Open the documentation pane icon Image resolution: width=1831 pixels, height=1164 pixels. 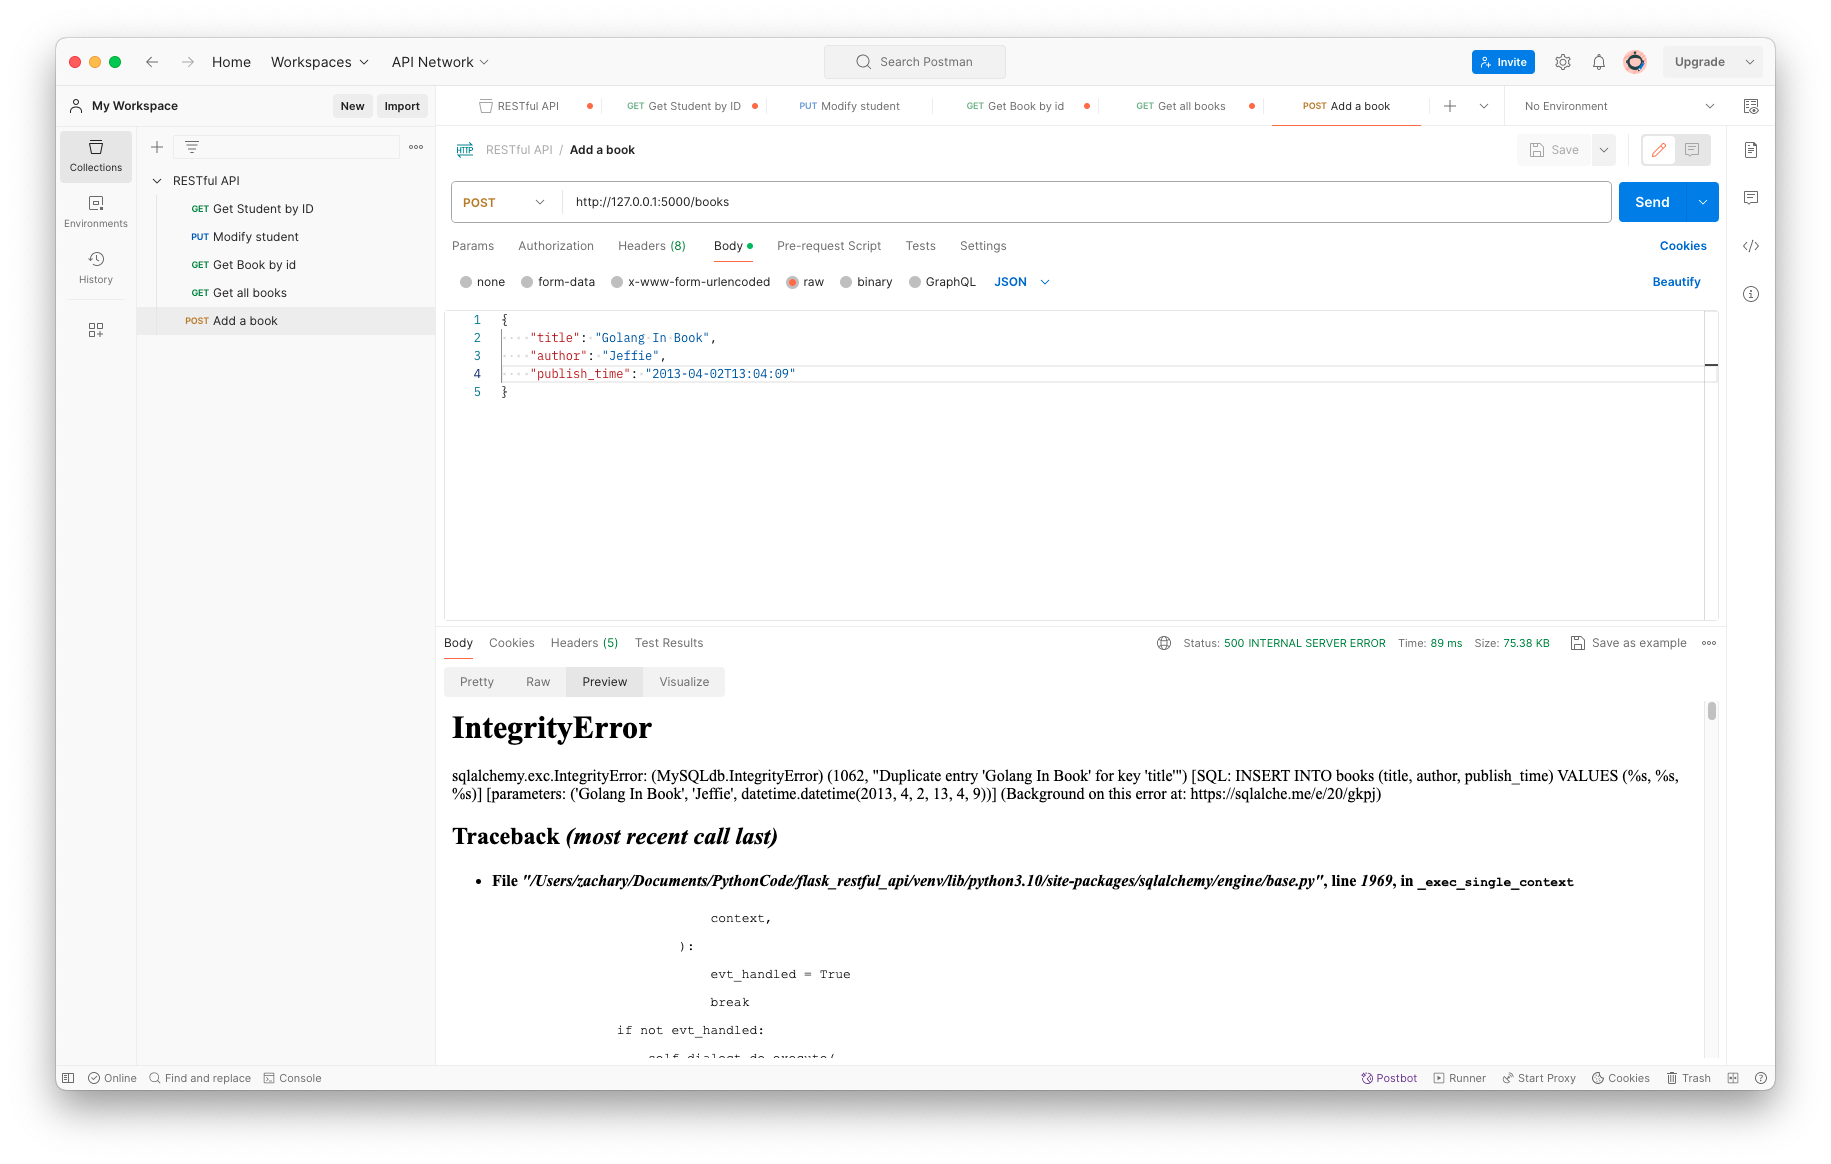click(1751, 150)
